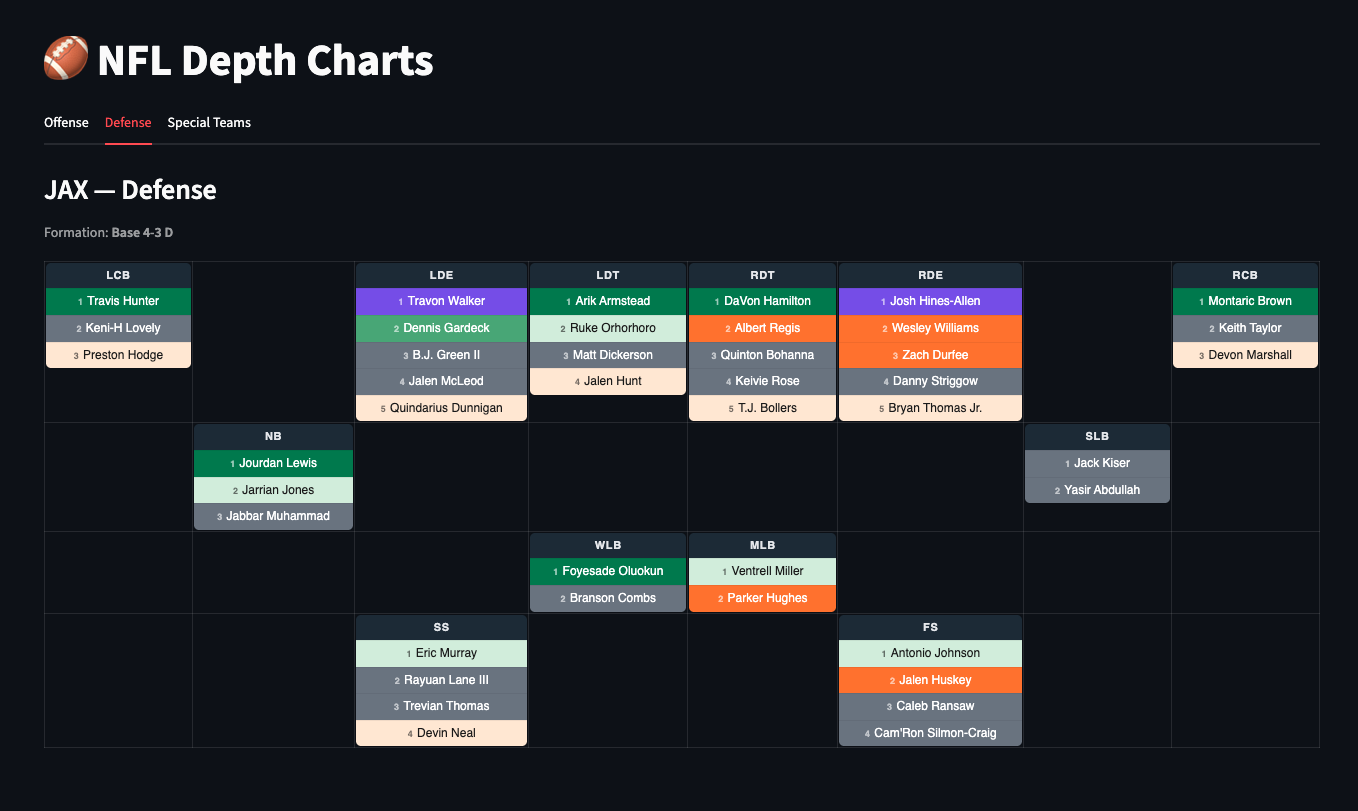The height and width of the screenshot is (811, 1358).
Task: Click Cam'Ron Silmon-Craig entry
Action: [x=930, y=733]
